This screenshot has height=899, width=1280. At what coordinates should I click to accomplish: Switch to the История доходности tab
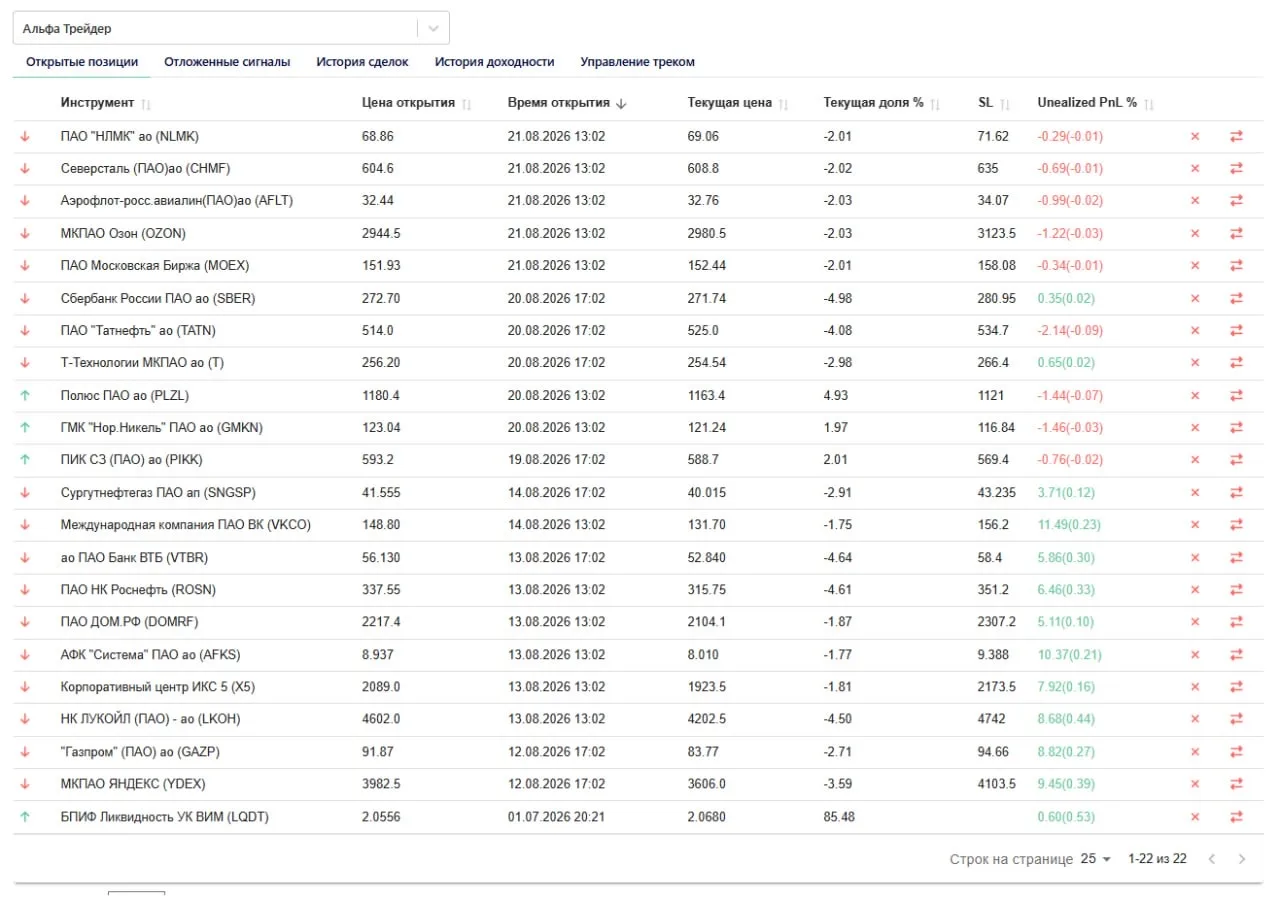[494, 62]
